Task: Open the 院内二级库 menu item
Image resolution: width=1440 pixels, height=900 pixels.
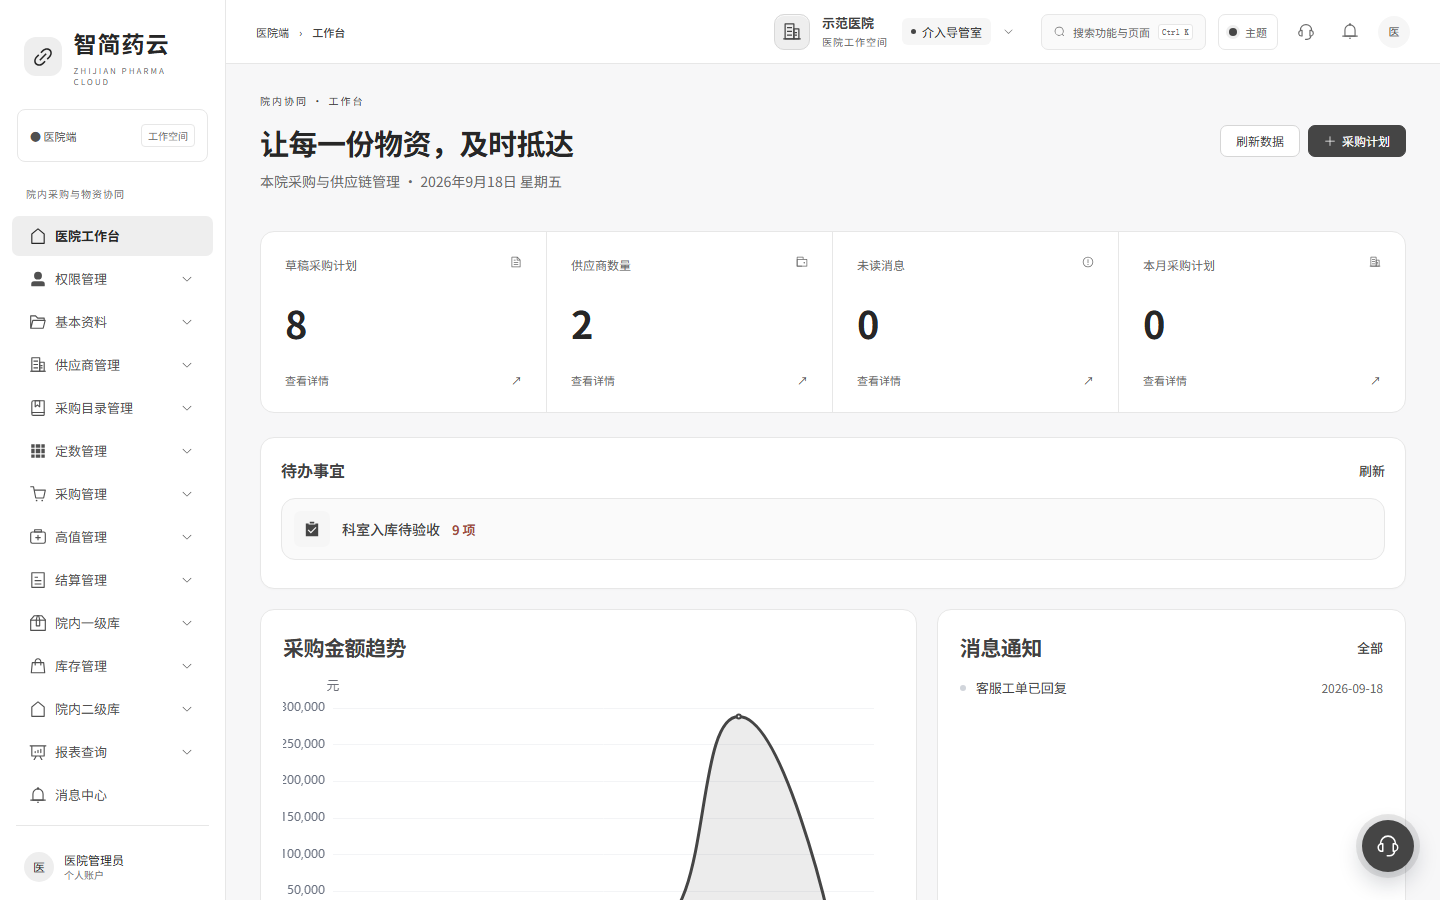Action: pyautogui.click(x=112, y=709)
